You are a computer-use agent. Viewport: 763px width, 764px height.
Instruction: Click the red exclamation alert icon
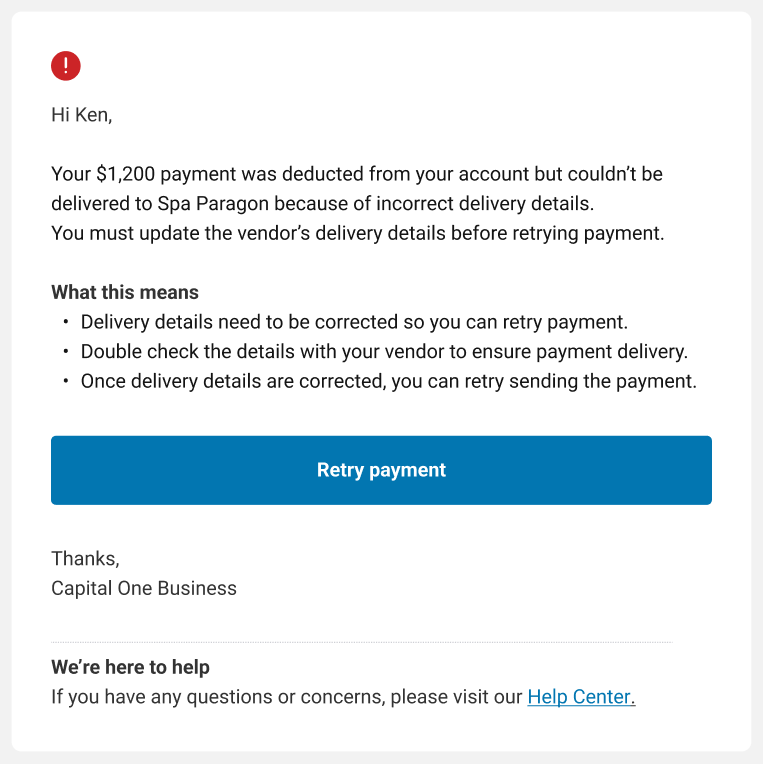pyautogui.click(x=66, y=67)
